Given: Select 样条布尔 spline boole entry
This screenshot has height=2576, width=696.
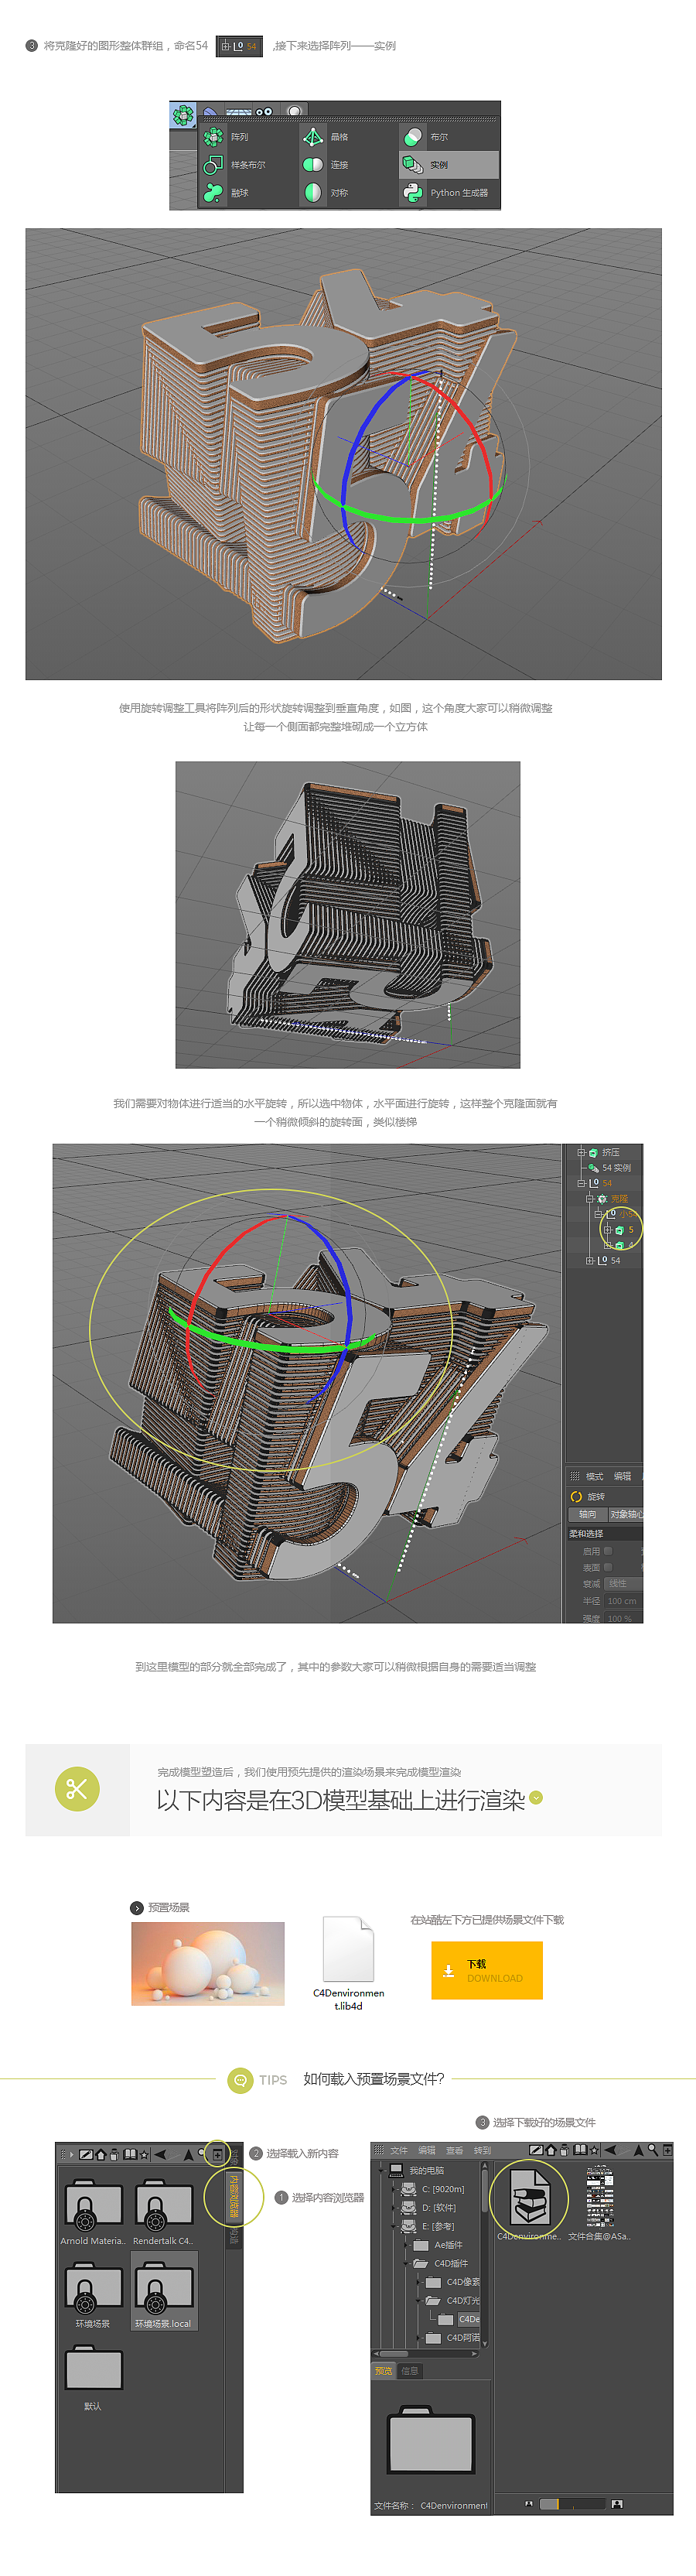Looking at the screenshot, I should [x=248, y=165].
